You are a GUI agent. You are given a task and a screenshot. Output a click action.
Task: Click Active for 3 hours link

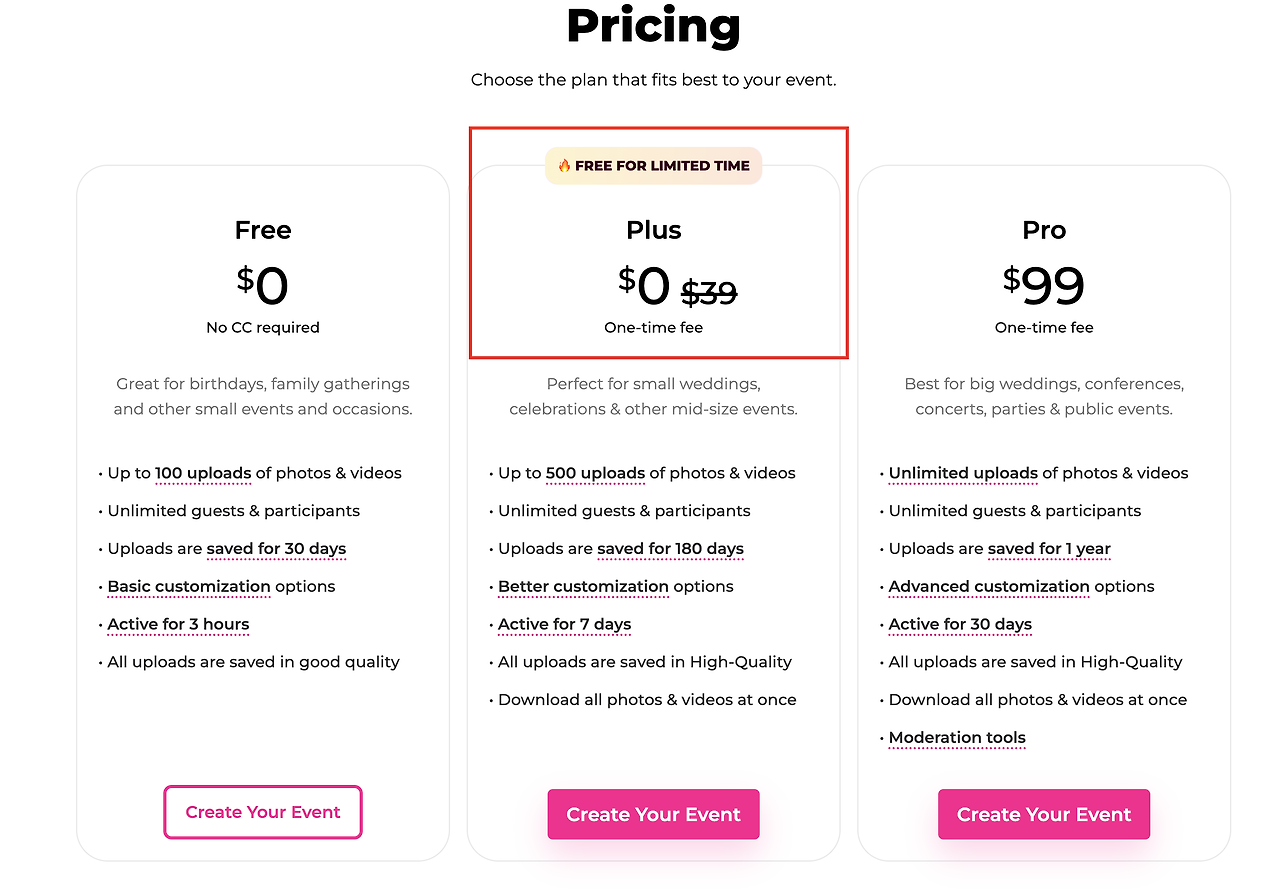177,625
